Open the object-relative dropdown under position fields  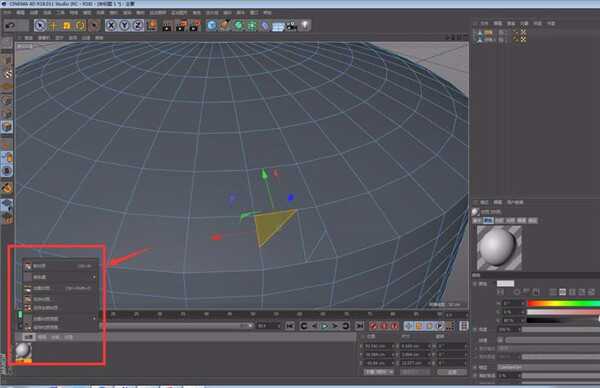click(x=379, y=372)
